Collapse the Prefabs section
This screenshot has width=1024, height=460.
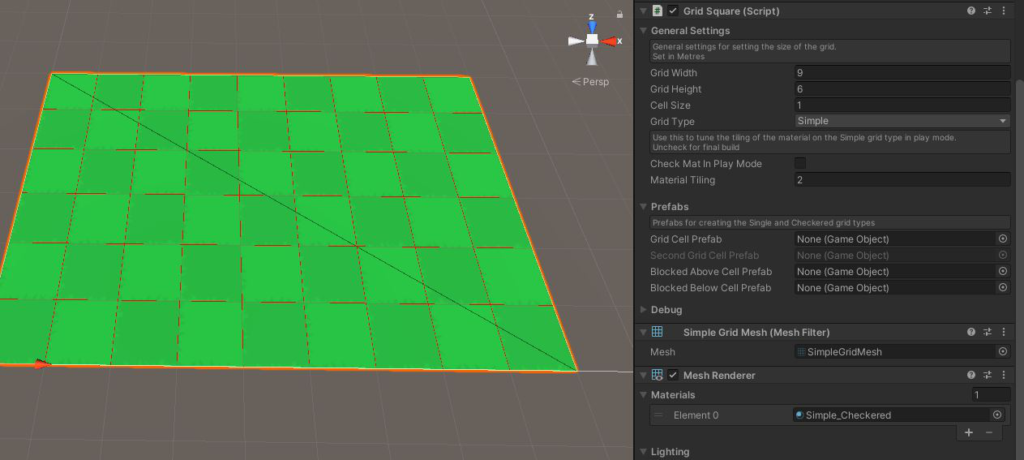tap(643, 206)
